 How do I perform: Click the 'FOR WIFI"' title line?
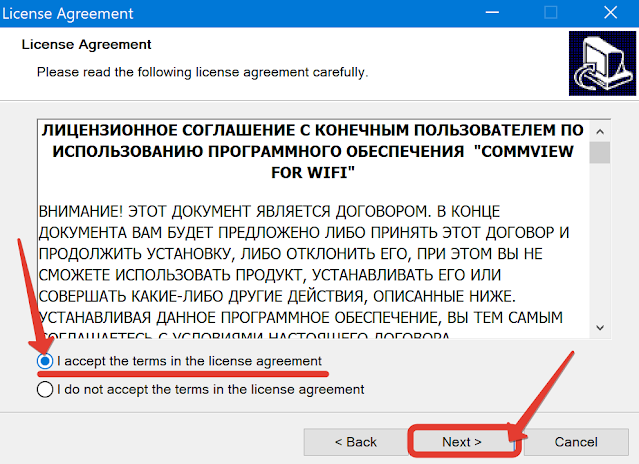tap(313, 173)
